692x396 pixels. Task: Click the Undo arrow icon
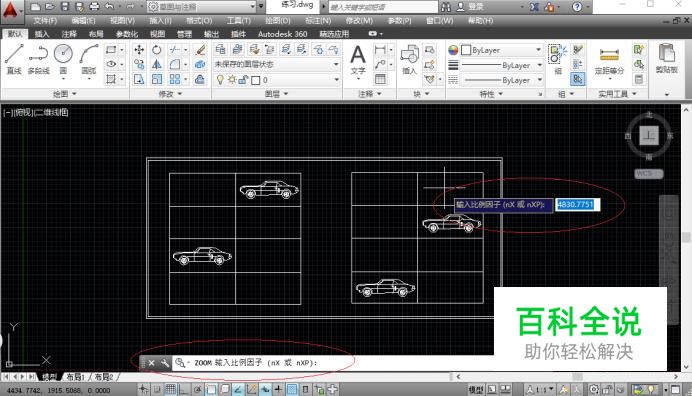[x=109, y=7]
